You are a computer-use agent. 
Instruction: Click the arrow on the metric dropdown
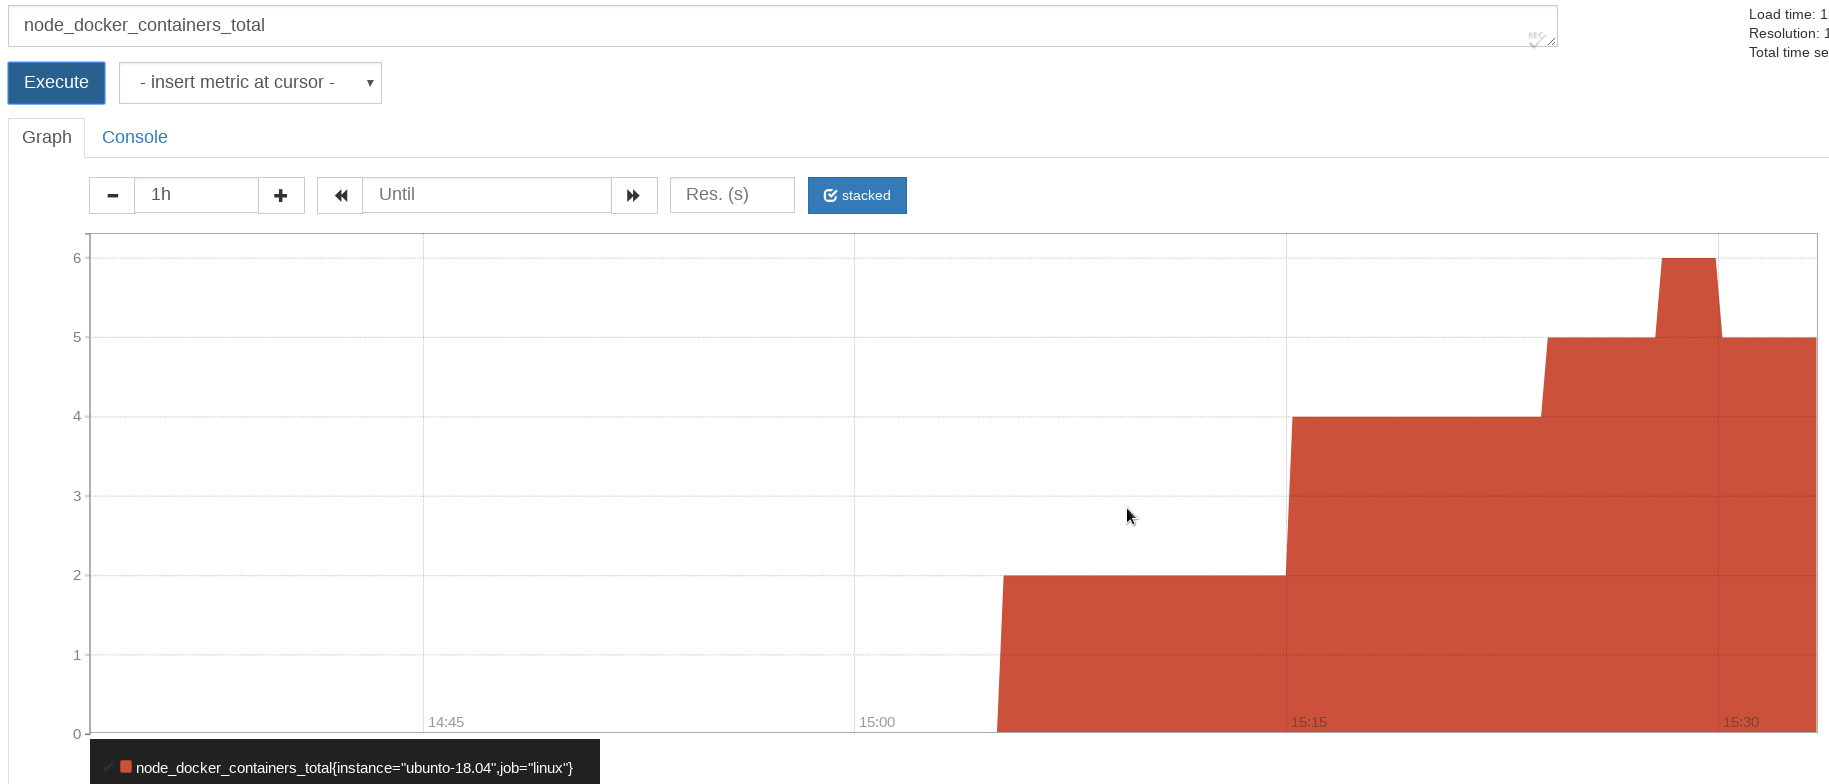370,83
